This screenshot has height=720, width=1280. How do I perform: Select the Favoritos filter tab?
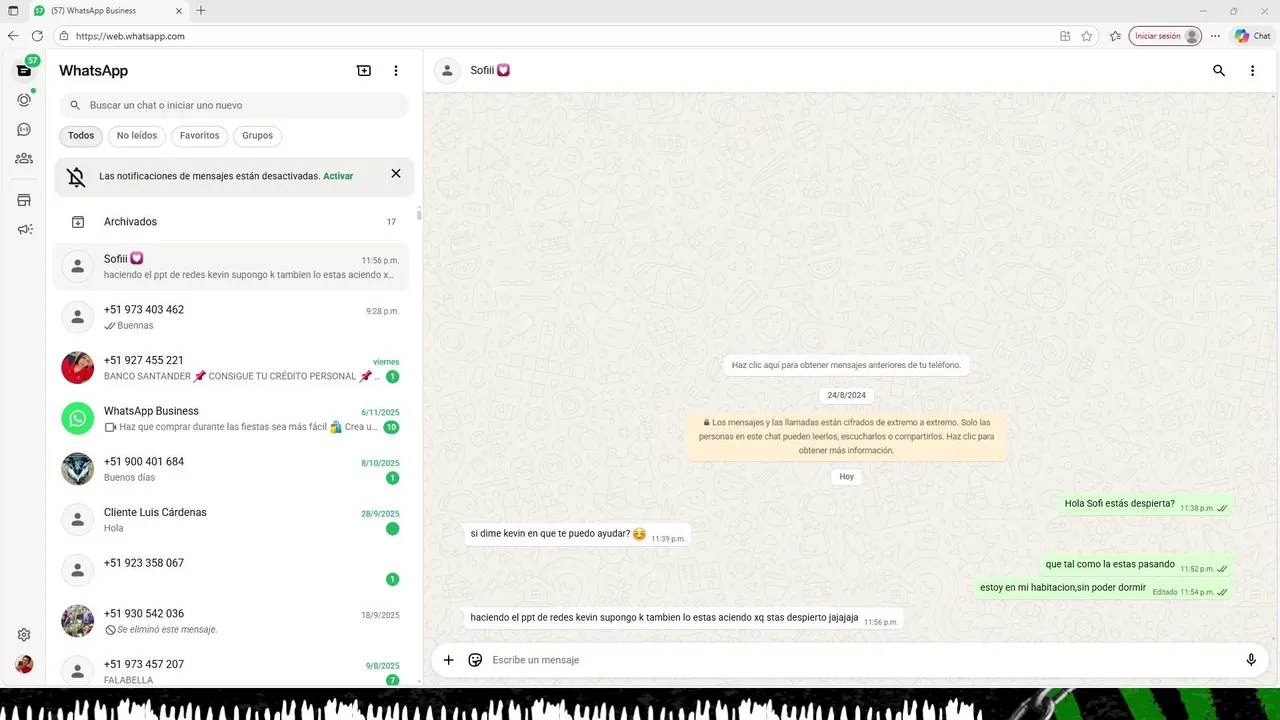tap(200, 136)
